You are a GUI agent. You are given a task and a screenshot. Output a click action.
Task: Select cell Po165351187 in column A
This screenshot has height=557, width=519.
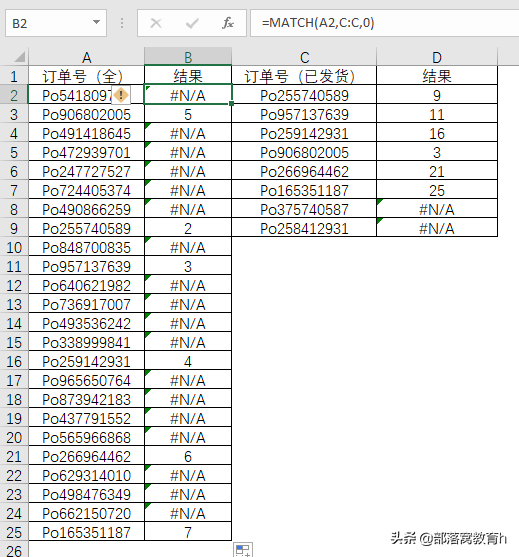(x=86, y=532)
